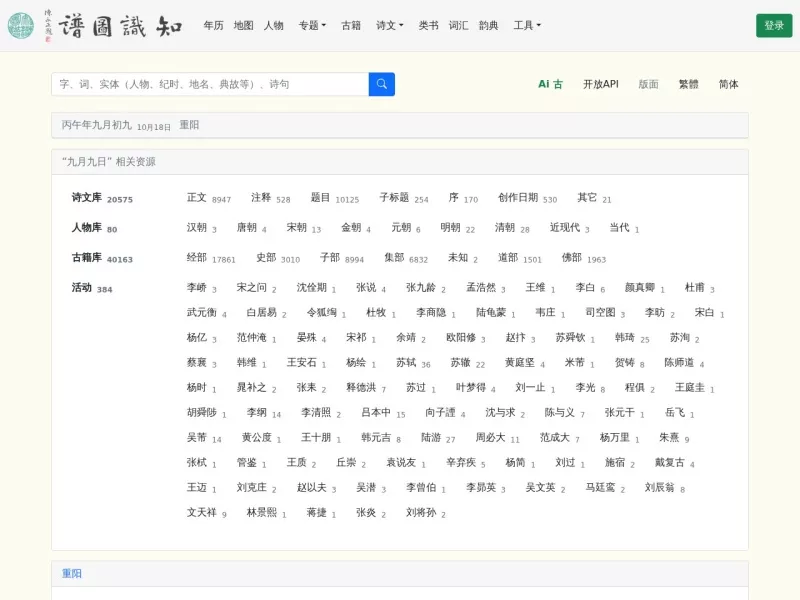The height and width of the screenshot is (600, 800).
Task: Click the 丙午年九月初九 date text
Action: point(96,125)
